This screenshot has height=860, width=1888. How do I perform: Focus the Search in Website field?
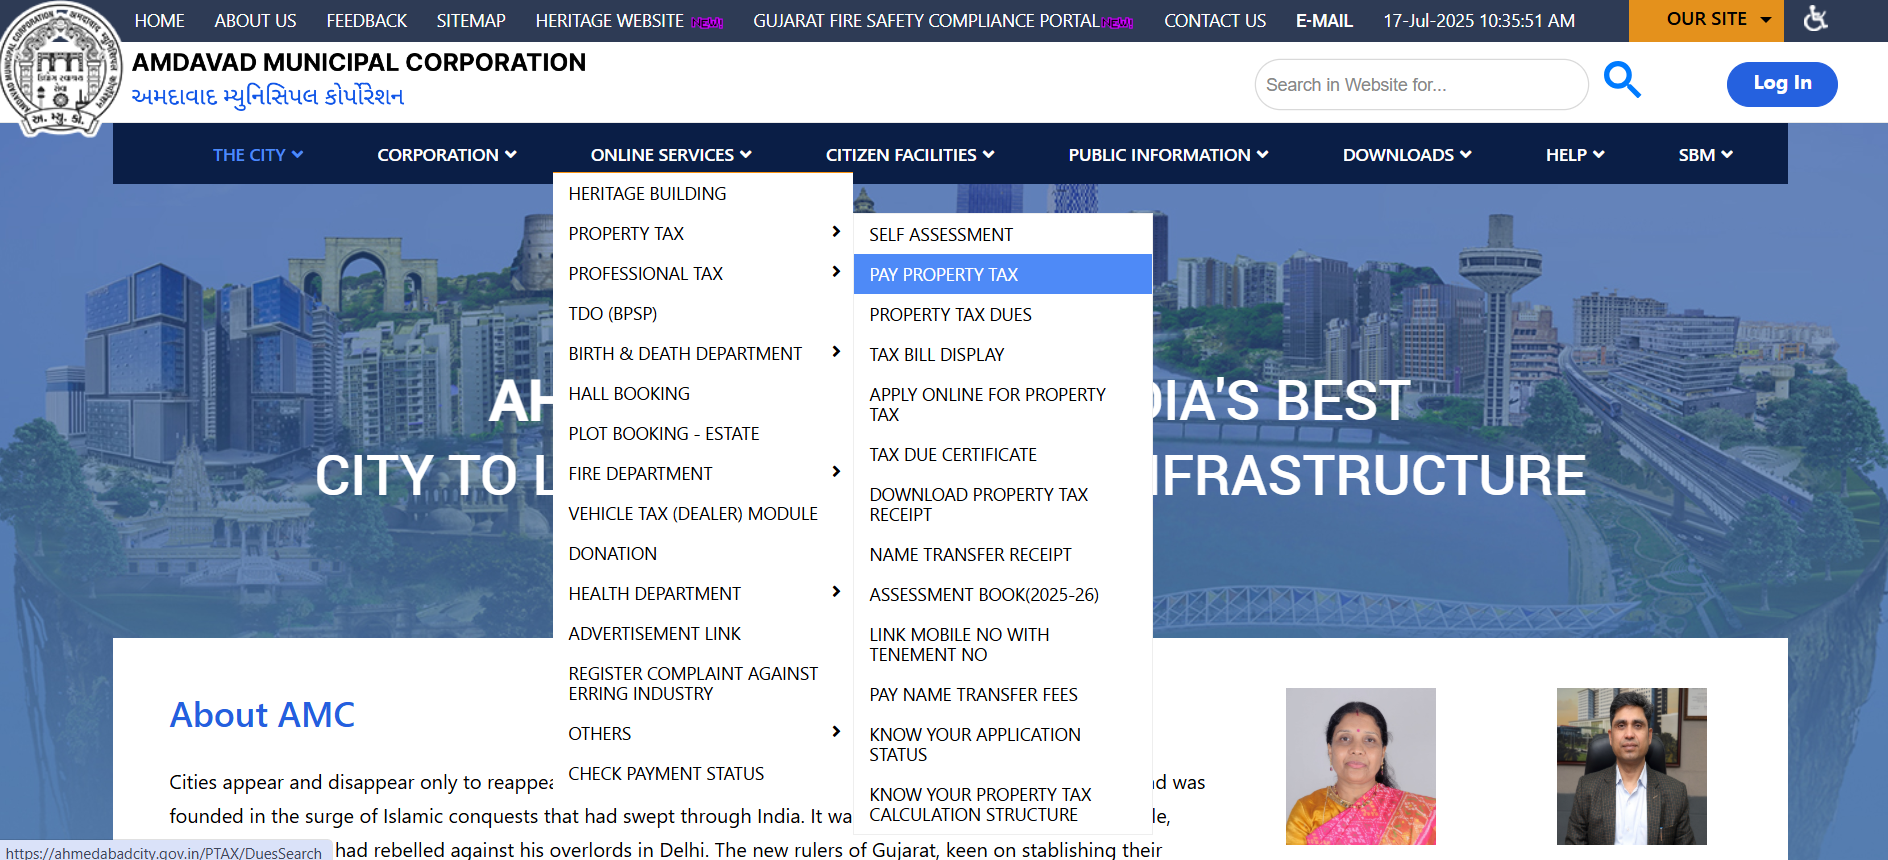click(x=1421, y=84)
